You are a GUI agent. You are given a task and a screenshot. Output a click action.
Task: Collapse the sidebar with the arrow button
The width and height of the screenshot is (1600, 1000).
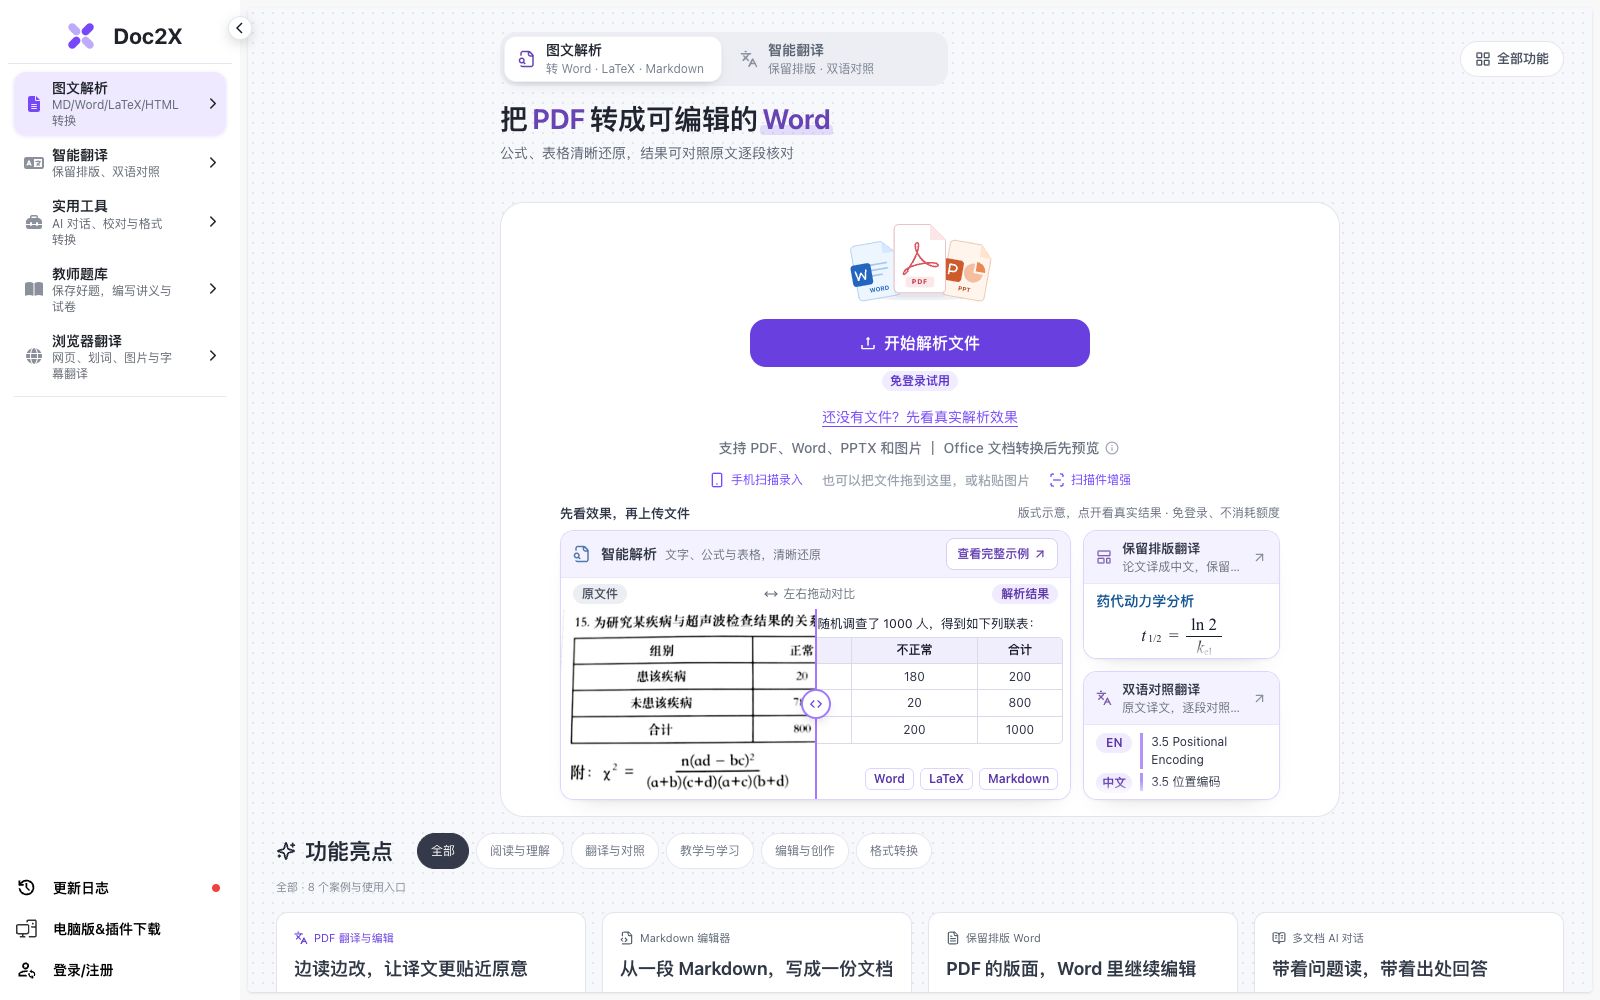[x=239, y=28]
